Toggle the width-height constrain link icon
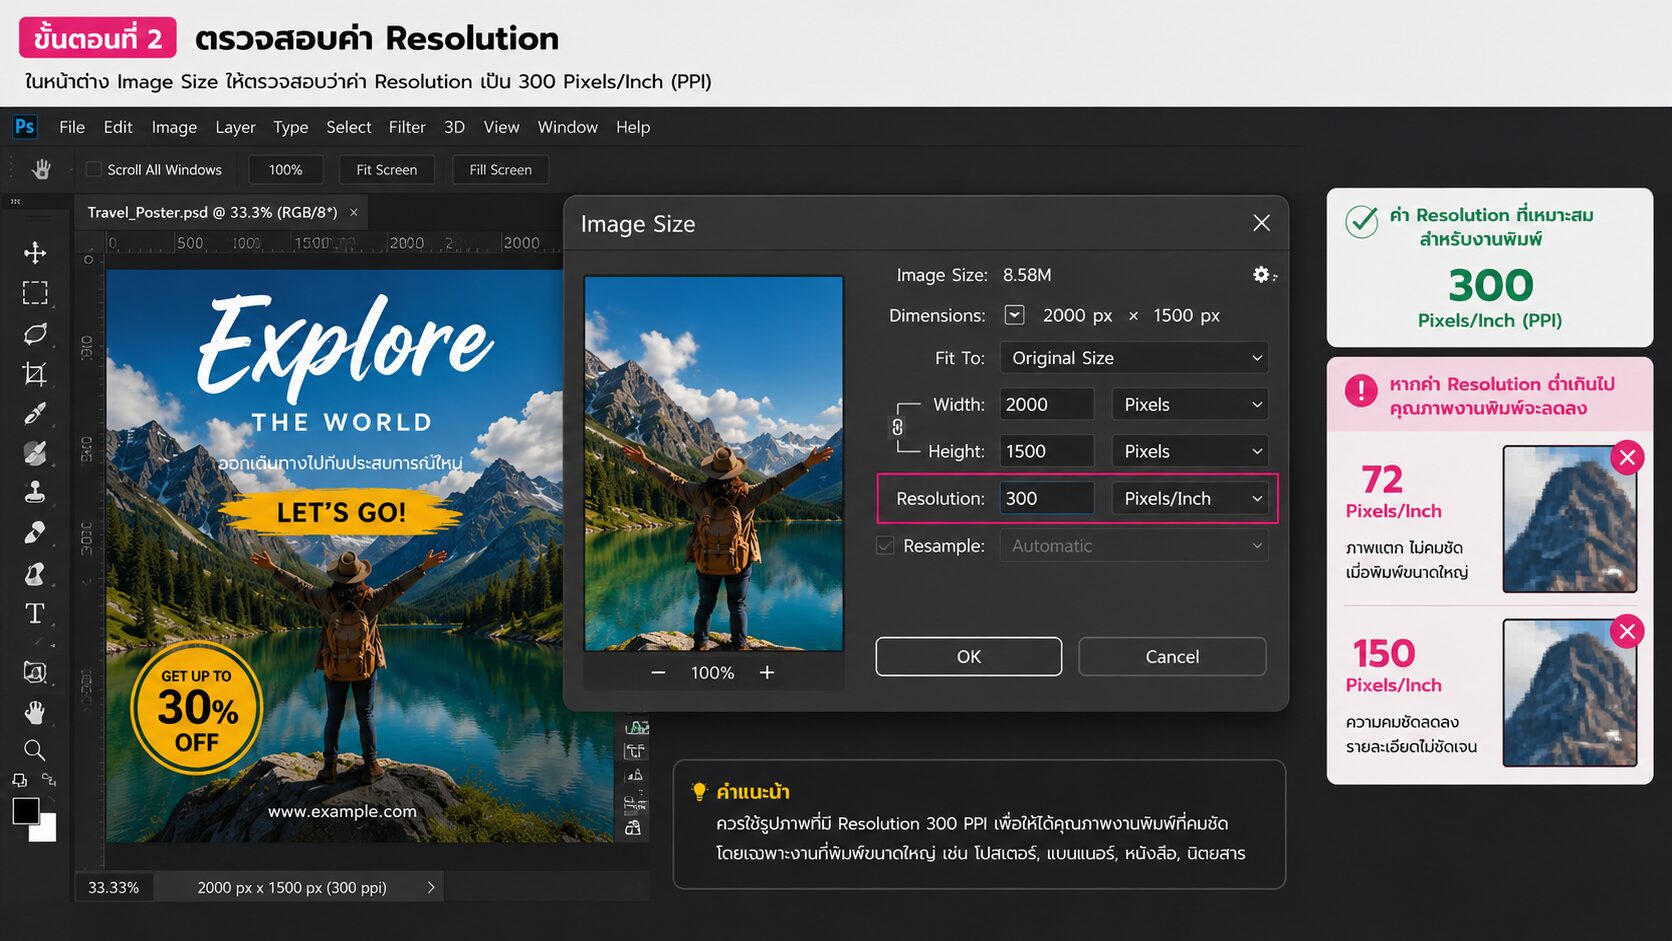Image resolution: width=1672 pixels, height=941 pixels. click(x=897, y=427)
